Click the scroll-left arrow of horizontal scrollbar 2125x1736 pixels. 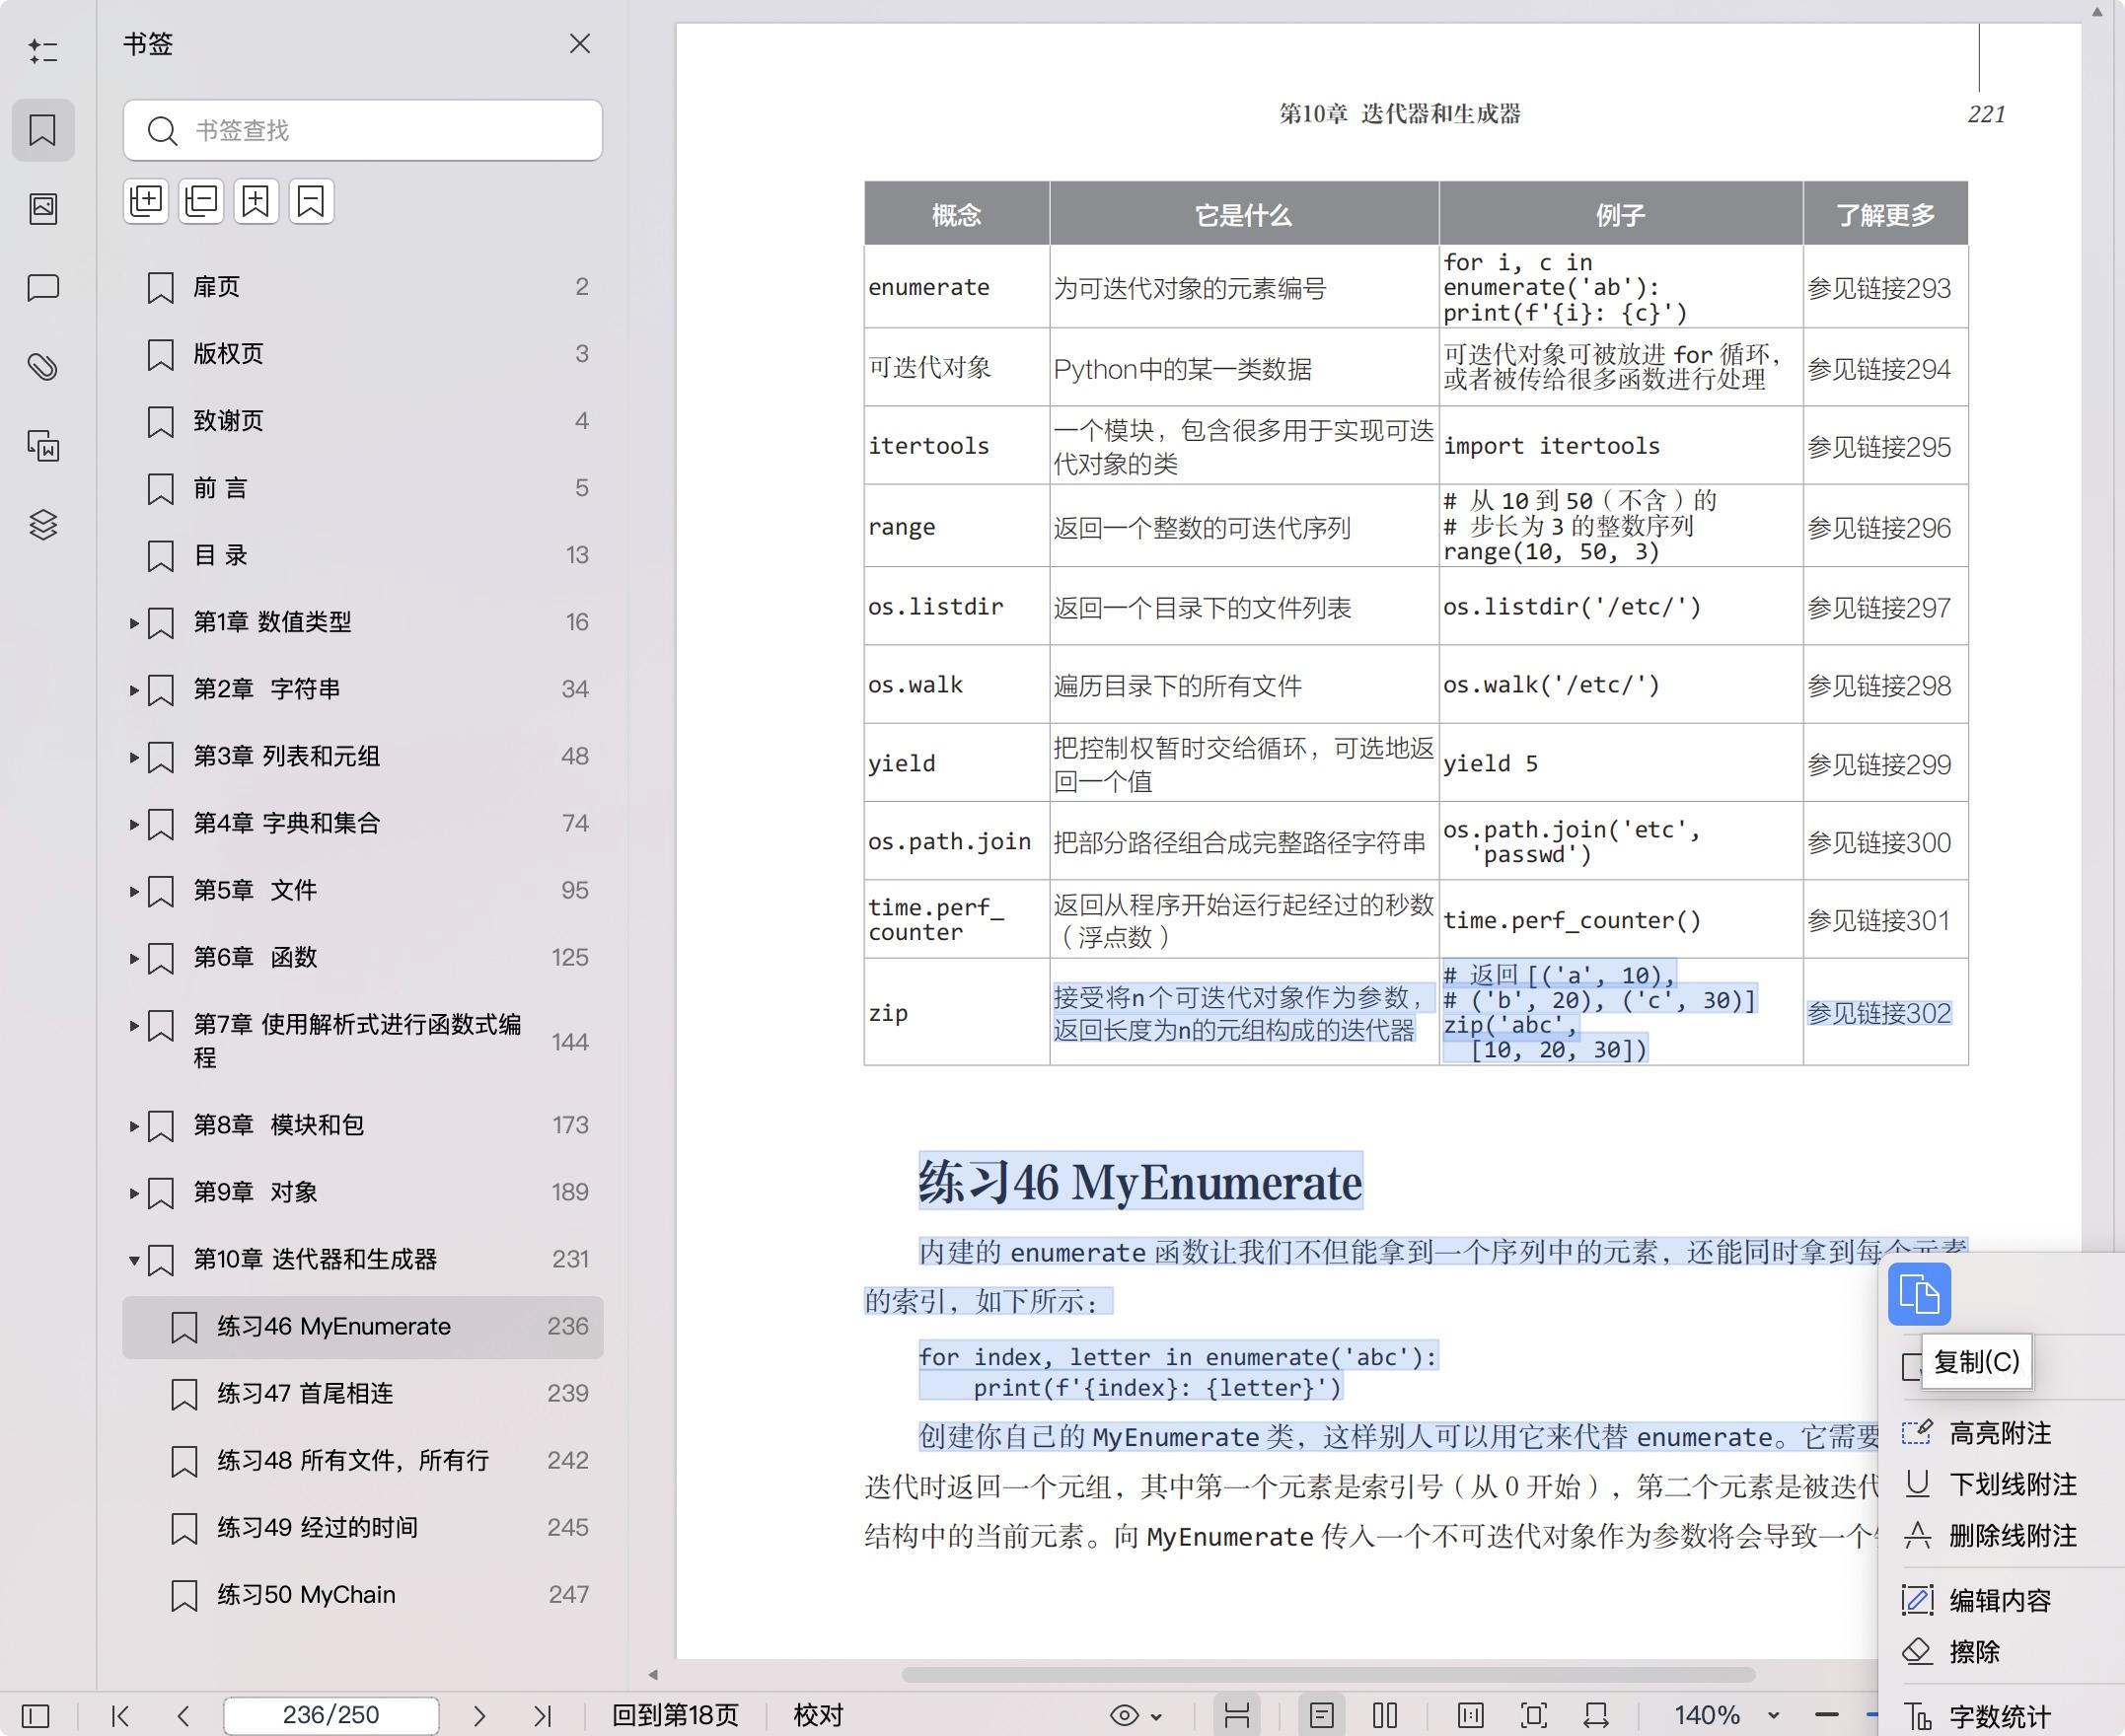[653, 1674]
